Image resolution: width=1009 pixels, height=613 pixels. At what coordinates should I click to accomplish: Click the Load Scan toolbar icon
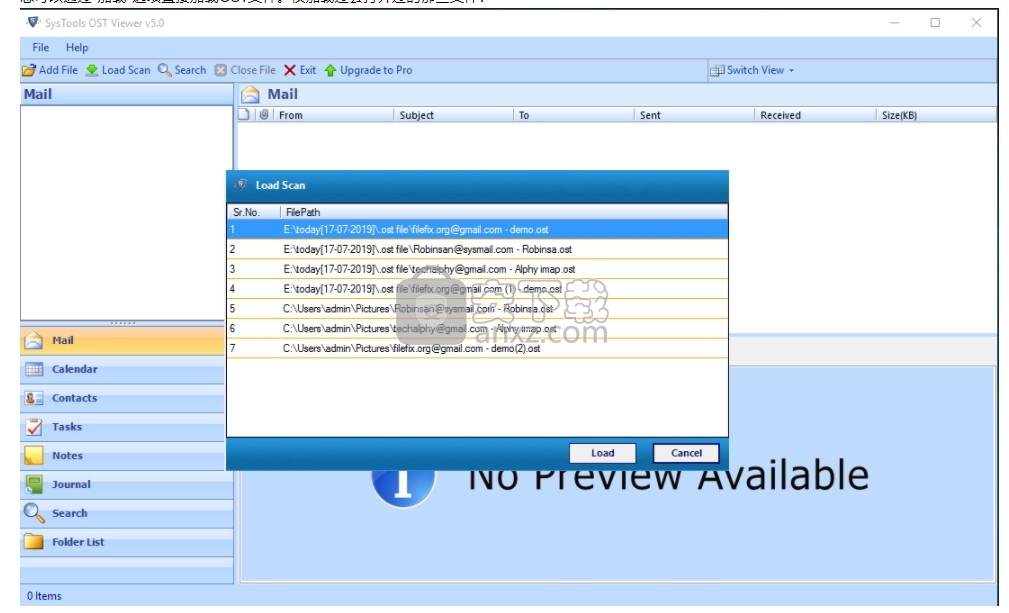click(x=92, y=70)
